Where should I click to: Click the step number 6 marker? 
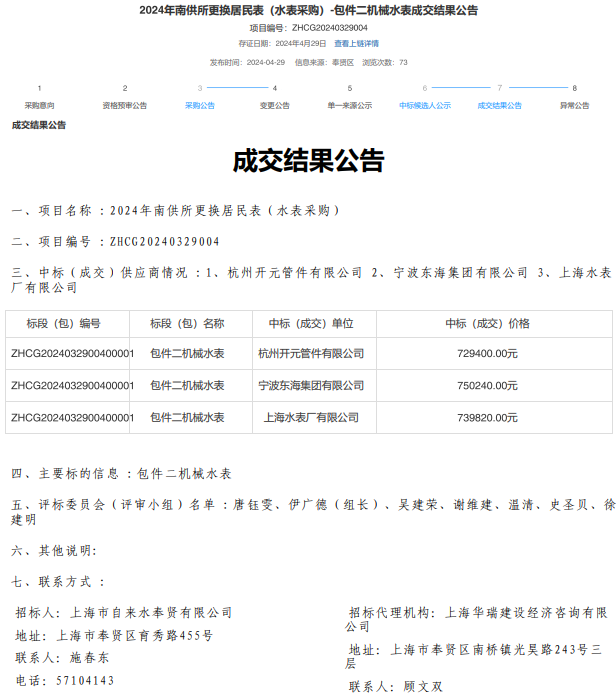tap(424, 88)
